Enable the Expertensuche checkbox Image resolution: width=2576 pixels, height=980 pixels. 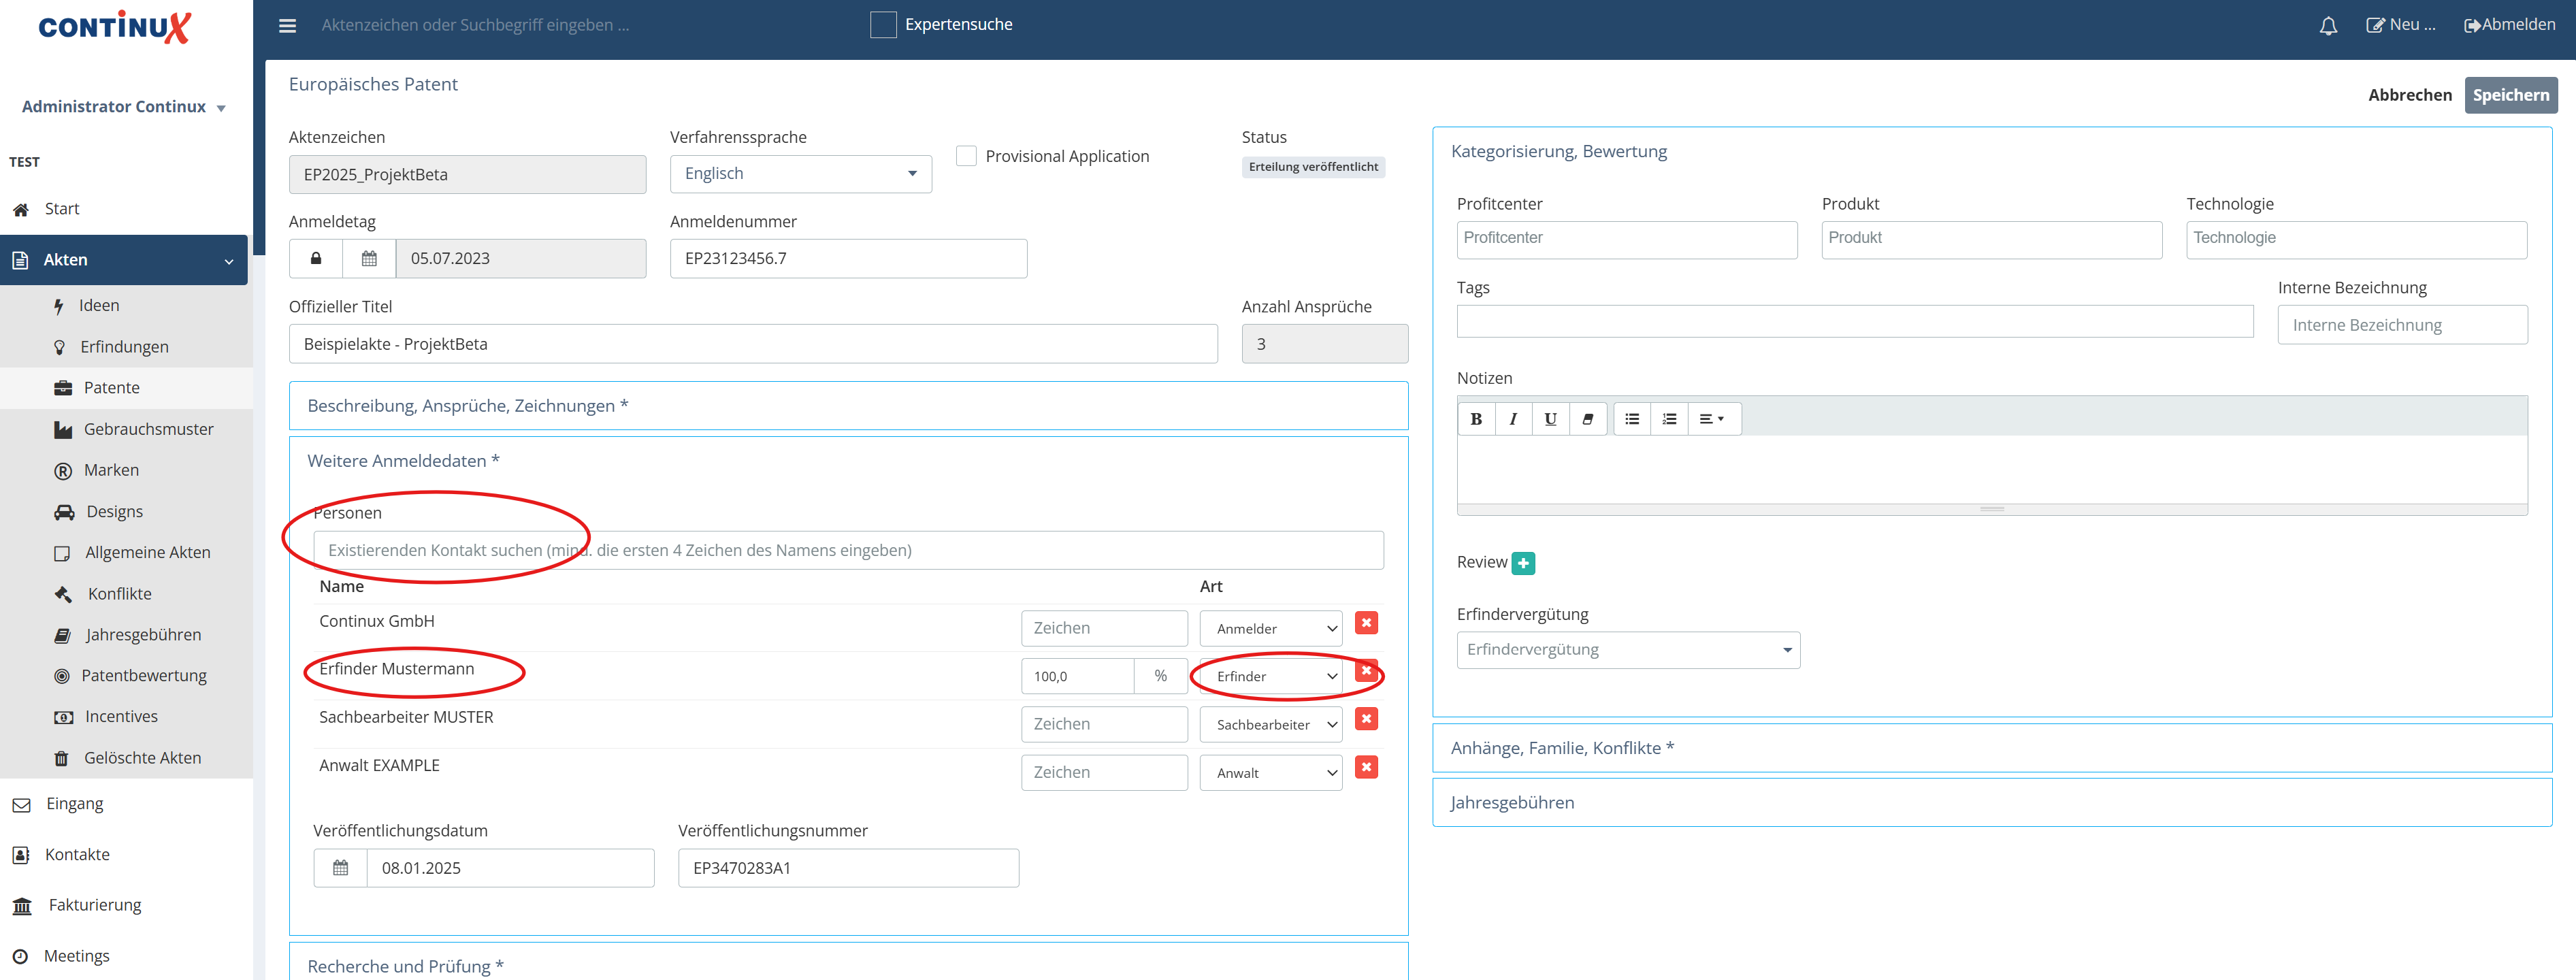(x=882, y=25)
